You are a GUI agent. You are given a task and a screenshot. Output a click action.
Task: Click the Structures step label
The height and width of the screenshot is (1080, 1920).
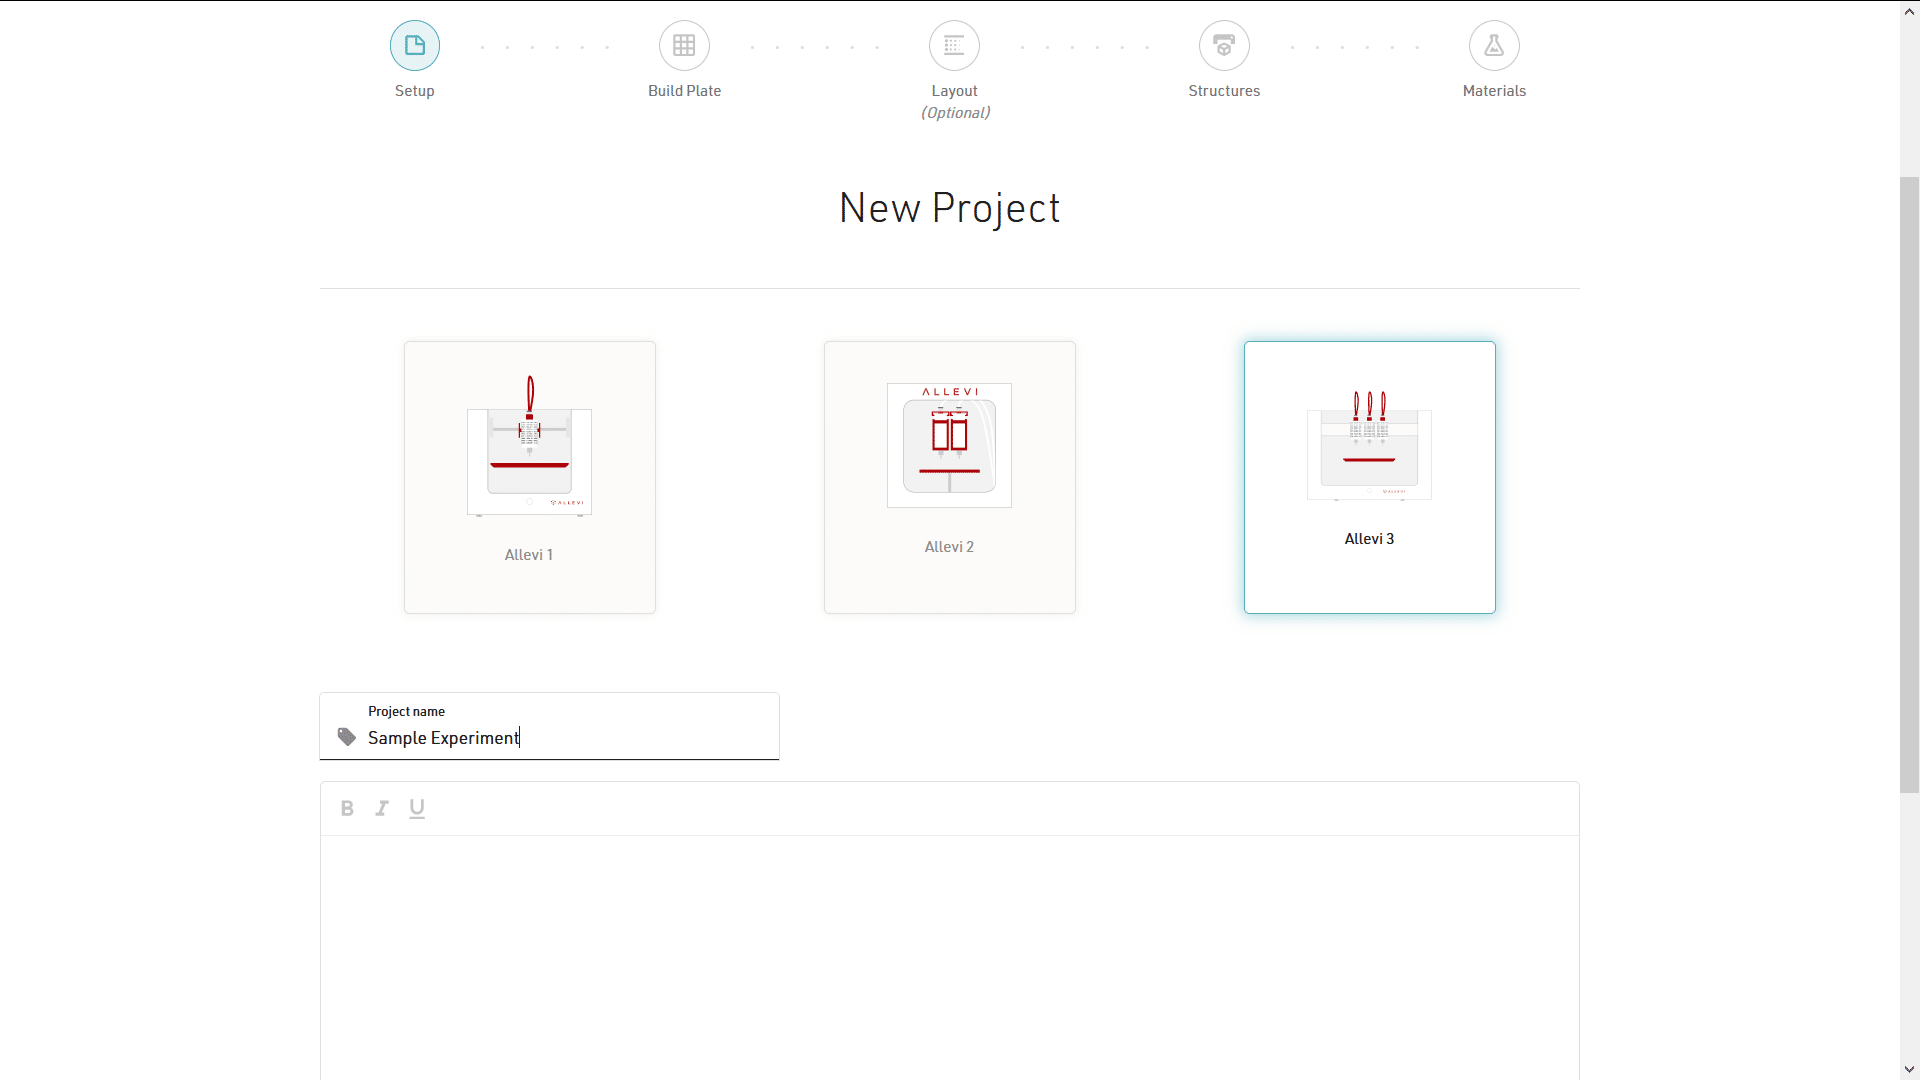[1225, 91]
